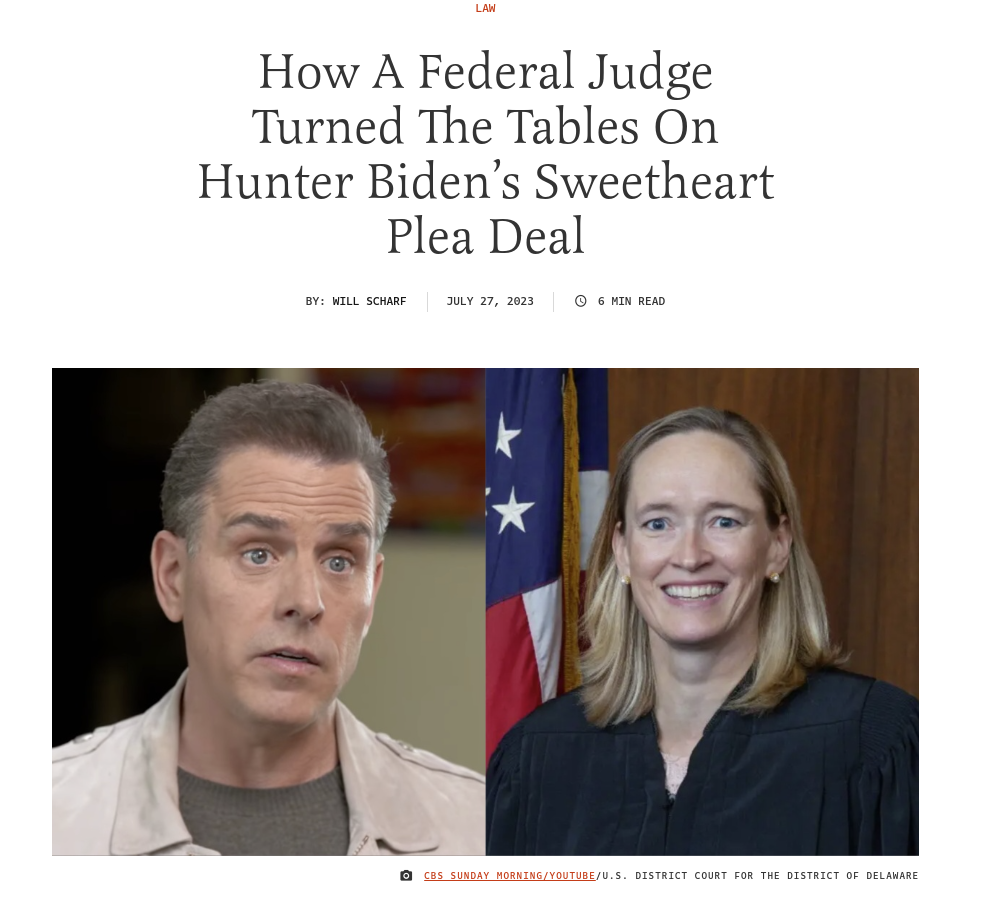Select the left photo of man in beige jacket
The width and height of the screenshot is (990, 924).
tap(268, 611)
